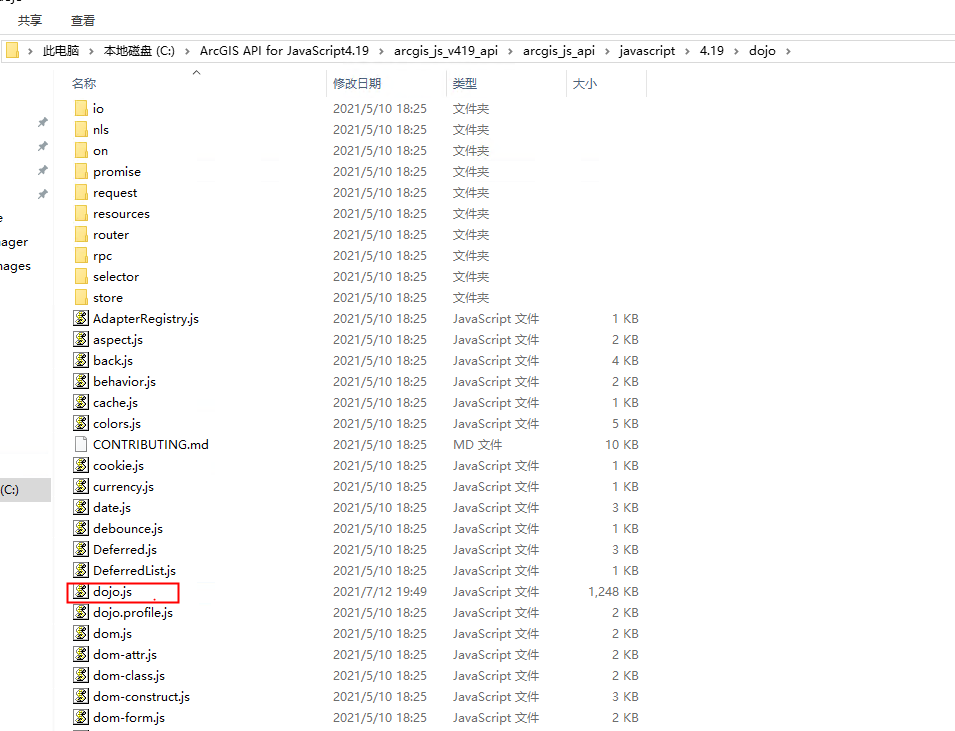955x731 pixels.
Task: Click the store folder icon
Action: pyautogui.click(x=81, y=297)
